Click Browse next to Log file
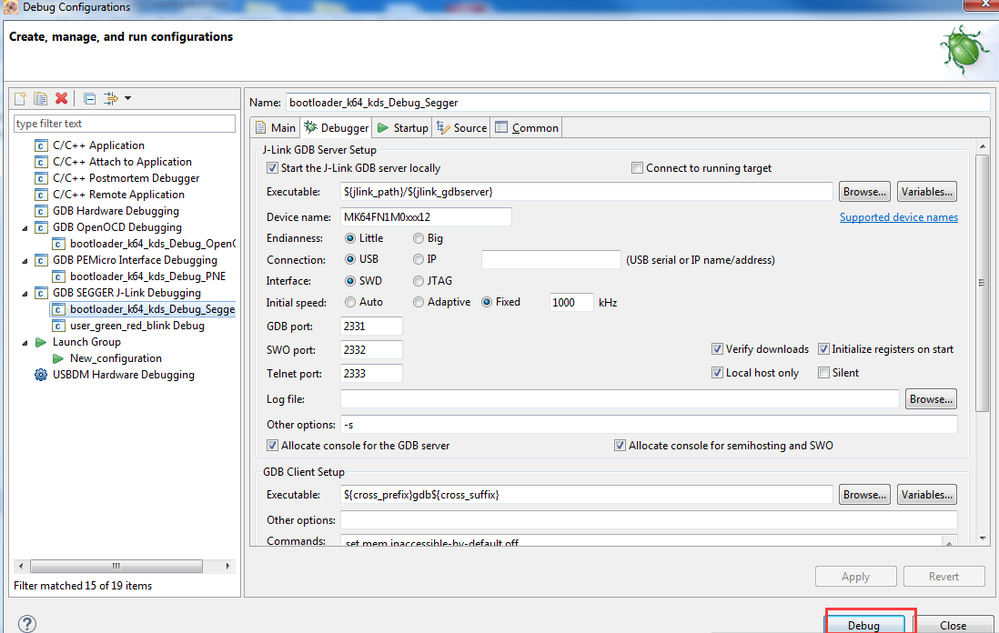Screen dimensions: 999x633 point(931,399)
